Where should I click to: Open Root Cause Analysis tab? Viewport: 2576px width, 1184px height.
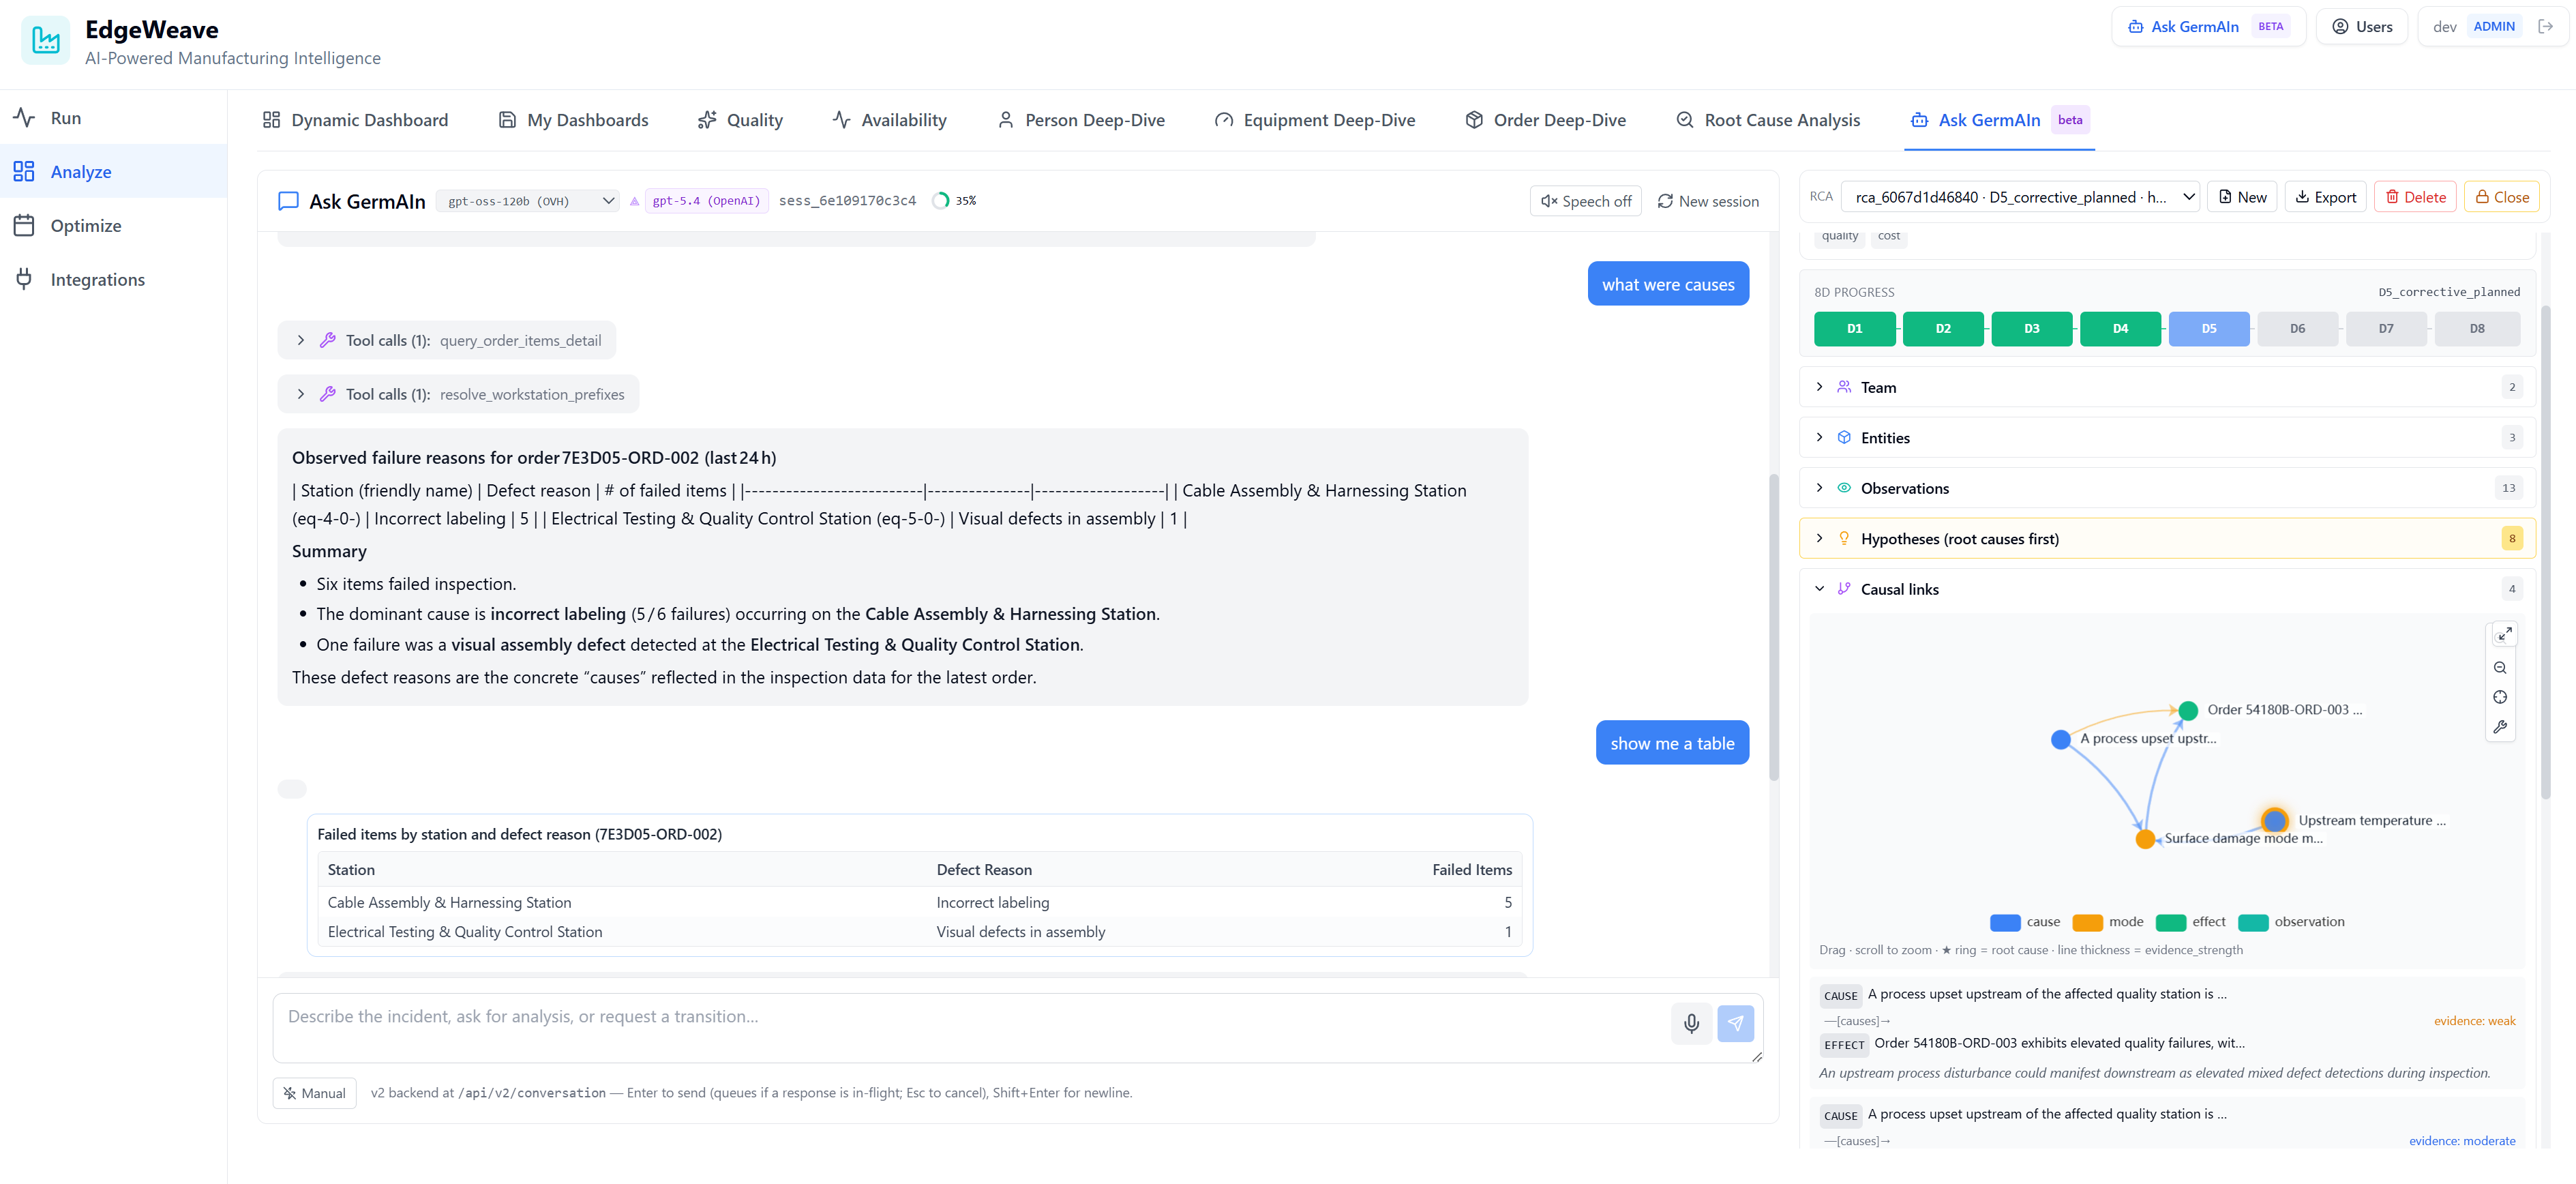point(1767,120)
